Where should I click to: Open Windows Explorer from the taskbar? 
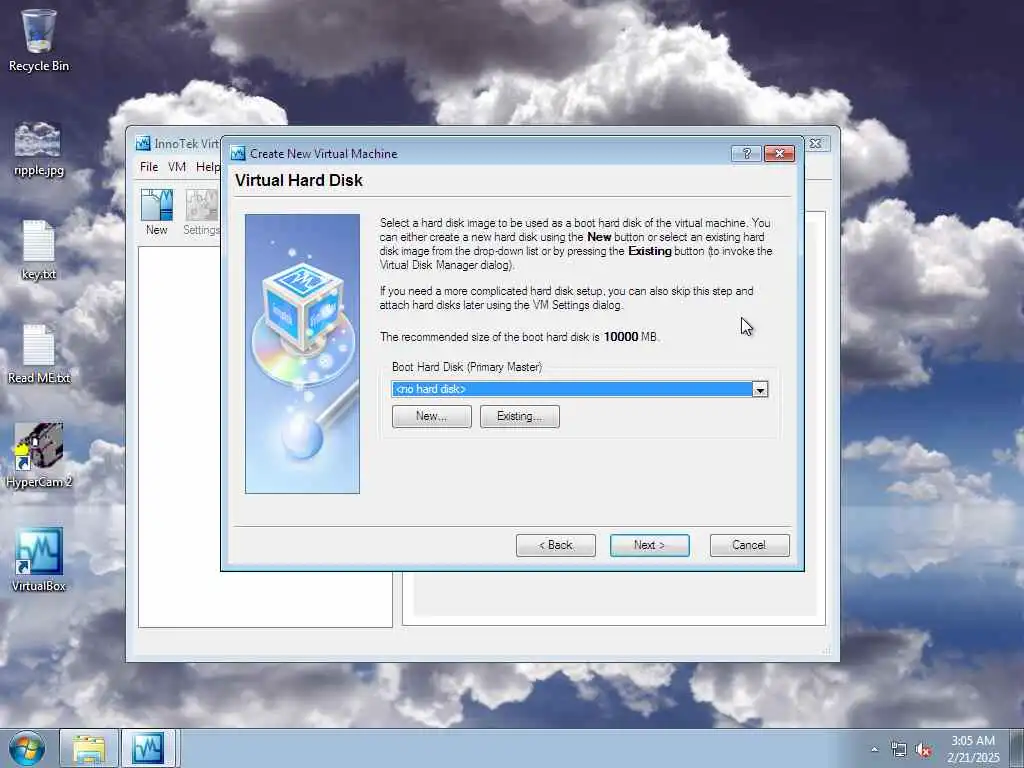(89, 748)
